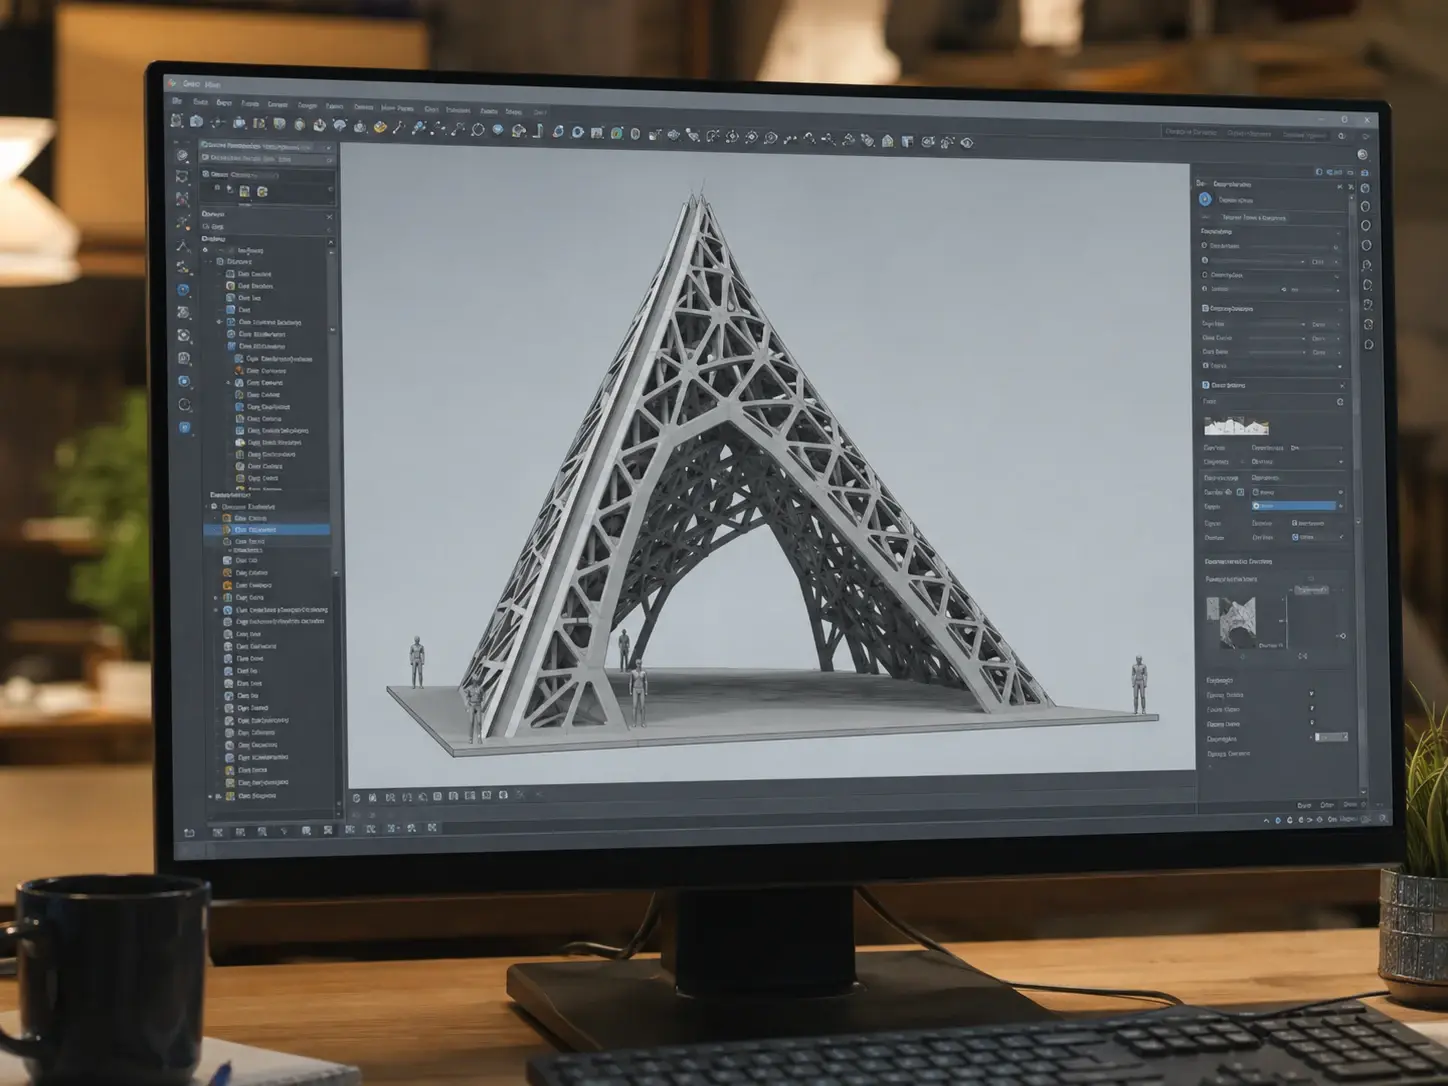The height and width of the screenshot is (1086, 1448).
Task: Open the leftmost menu in the menu bar
Action: pos(177,101)
